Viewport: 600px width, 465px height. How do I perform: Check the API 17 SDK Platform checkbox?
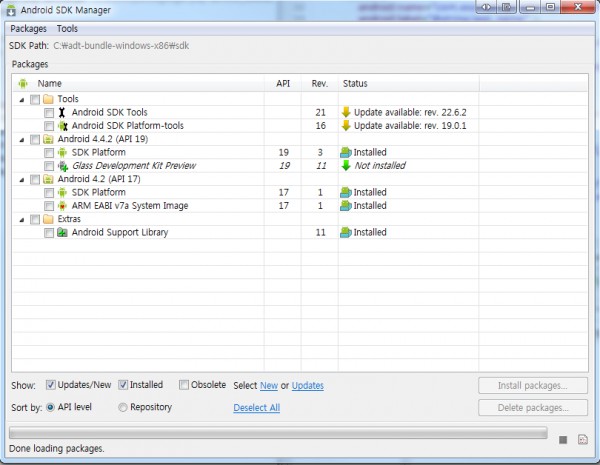click(x=49, y=193)
